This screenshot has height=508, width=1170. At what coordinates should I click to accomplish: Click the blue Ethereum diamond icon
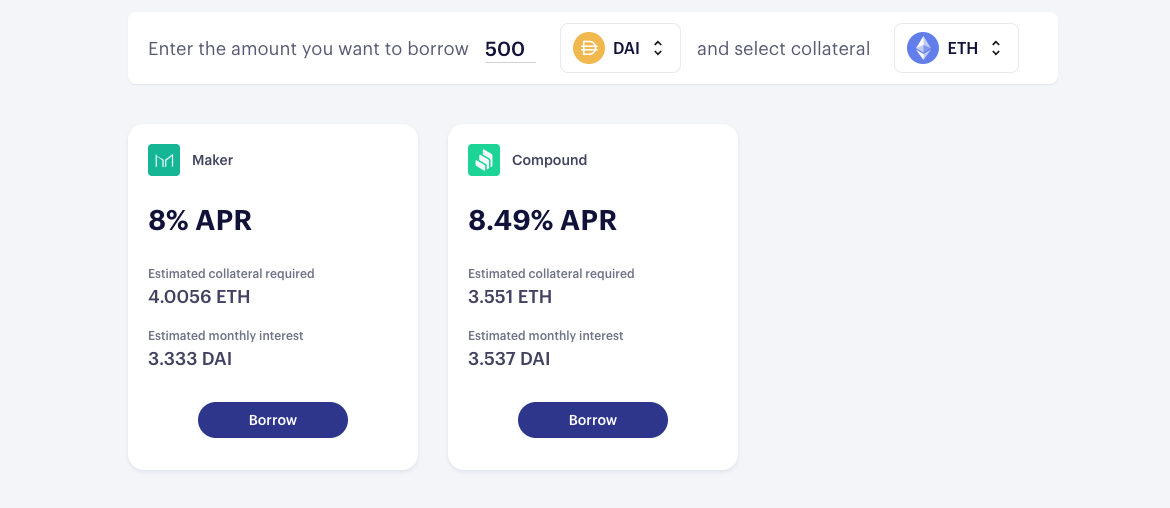(x=923, y=48)
